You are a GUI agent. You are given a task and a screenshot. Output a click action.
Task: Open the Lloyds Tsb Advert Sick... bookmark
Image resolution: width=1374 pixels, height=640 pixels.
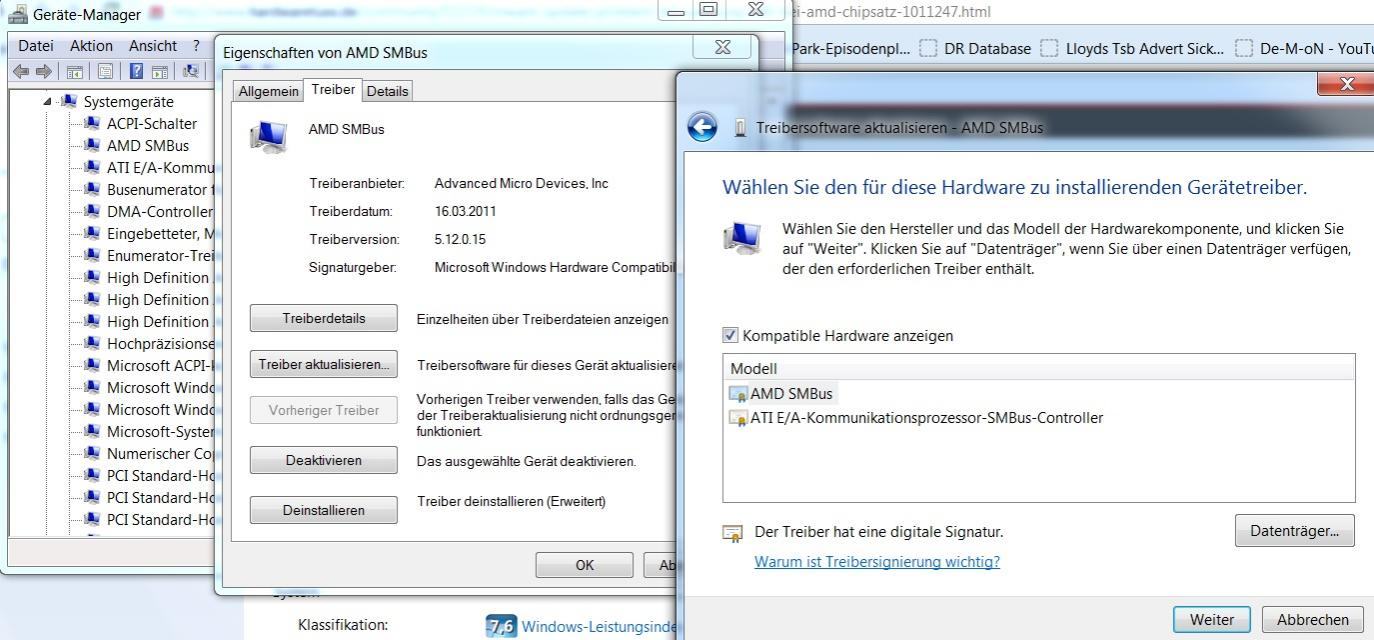[x=1133, y=48]
